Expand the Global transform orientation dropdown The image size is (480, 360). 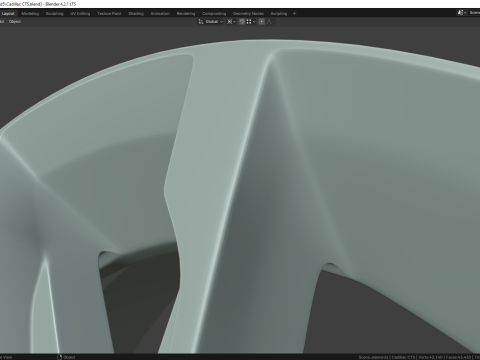click(x=214, y=22)
